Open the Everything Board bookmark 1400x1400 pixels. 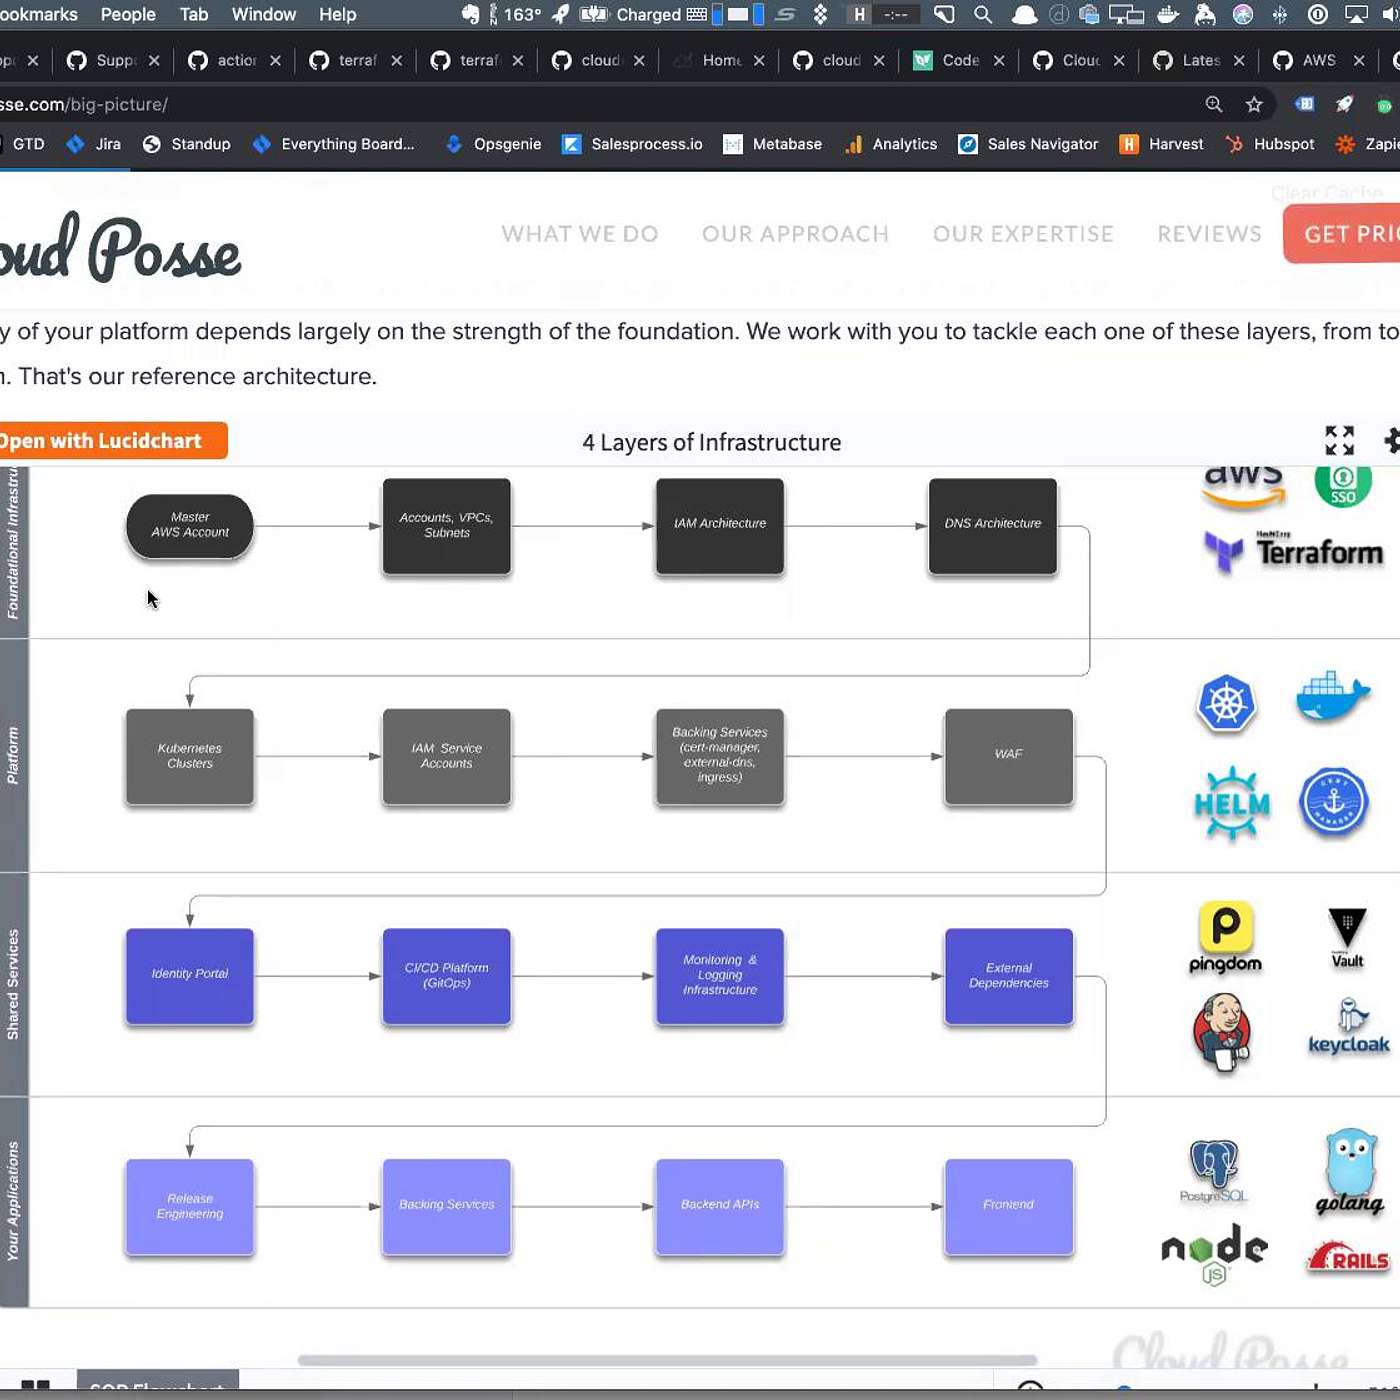pyautogui.click(x=333, y=144)
